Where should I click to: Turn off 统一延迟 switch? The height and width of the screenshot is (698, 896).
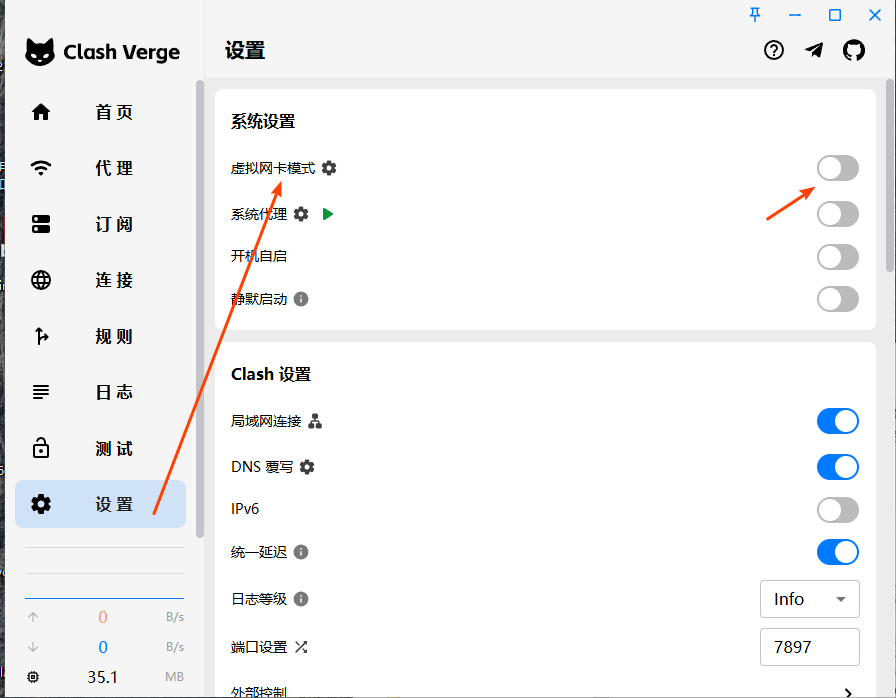point(838,552)
